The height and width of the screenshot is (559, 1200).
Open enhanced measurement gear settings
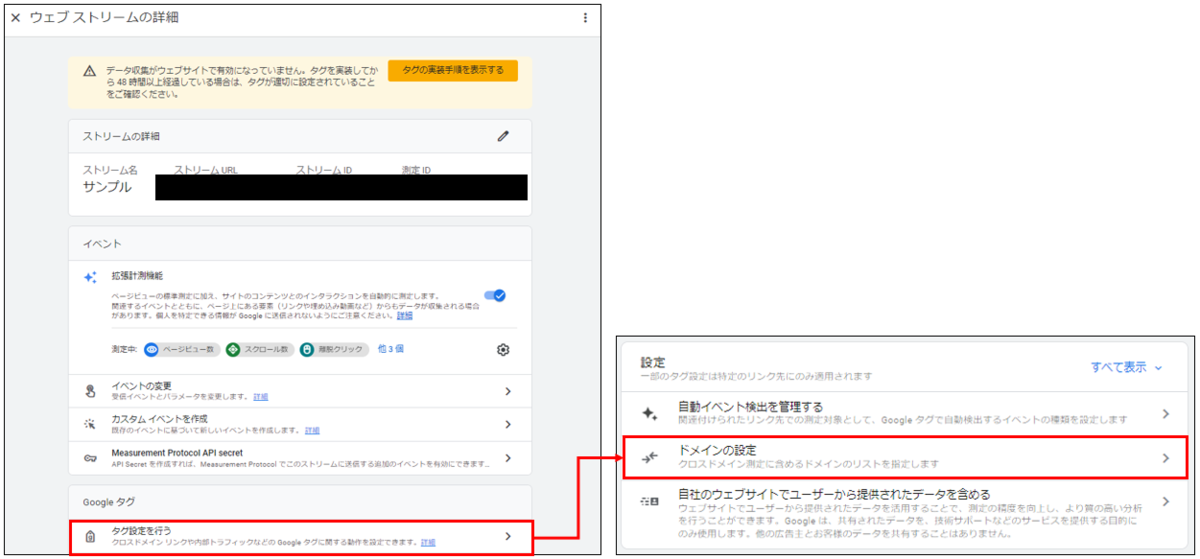point(503,349)
